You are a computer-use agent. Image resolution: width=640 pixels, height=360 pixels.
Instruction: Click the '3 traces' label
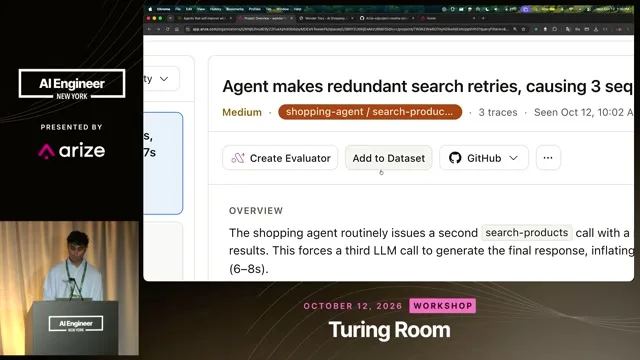(498, 112)
